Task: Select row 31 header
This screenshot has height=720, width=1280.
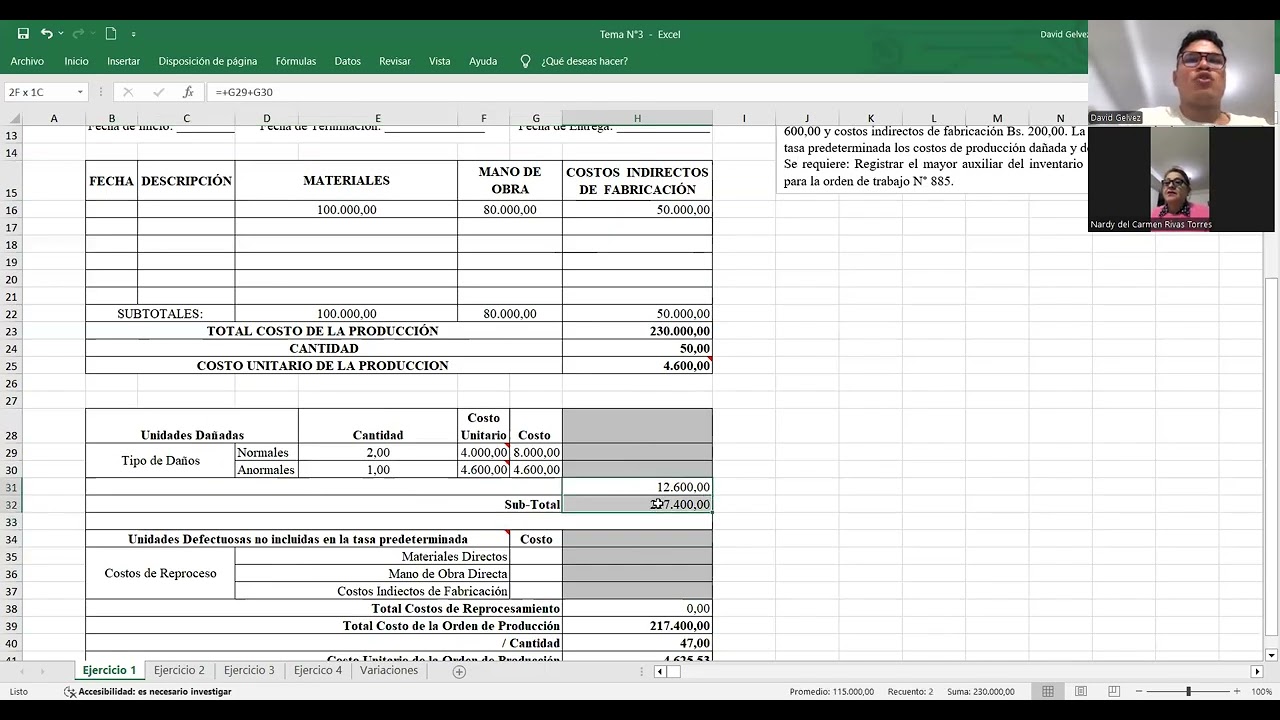Action: coord(11,487)
